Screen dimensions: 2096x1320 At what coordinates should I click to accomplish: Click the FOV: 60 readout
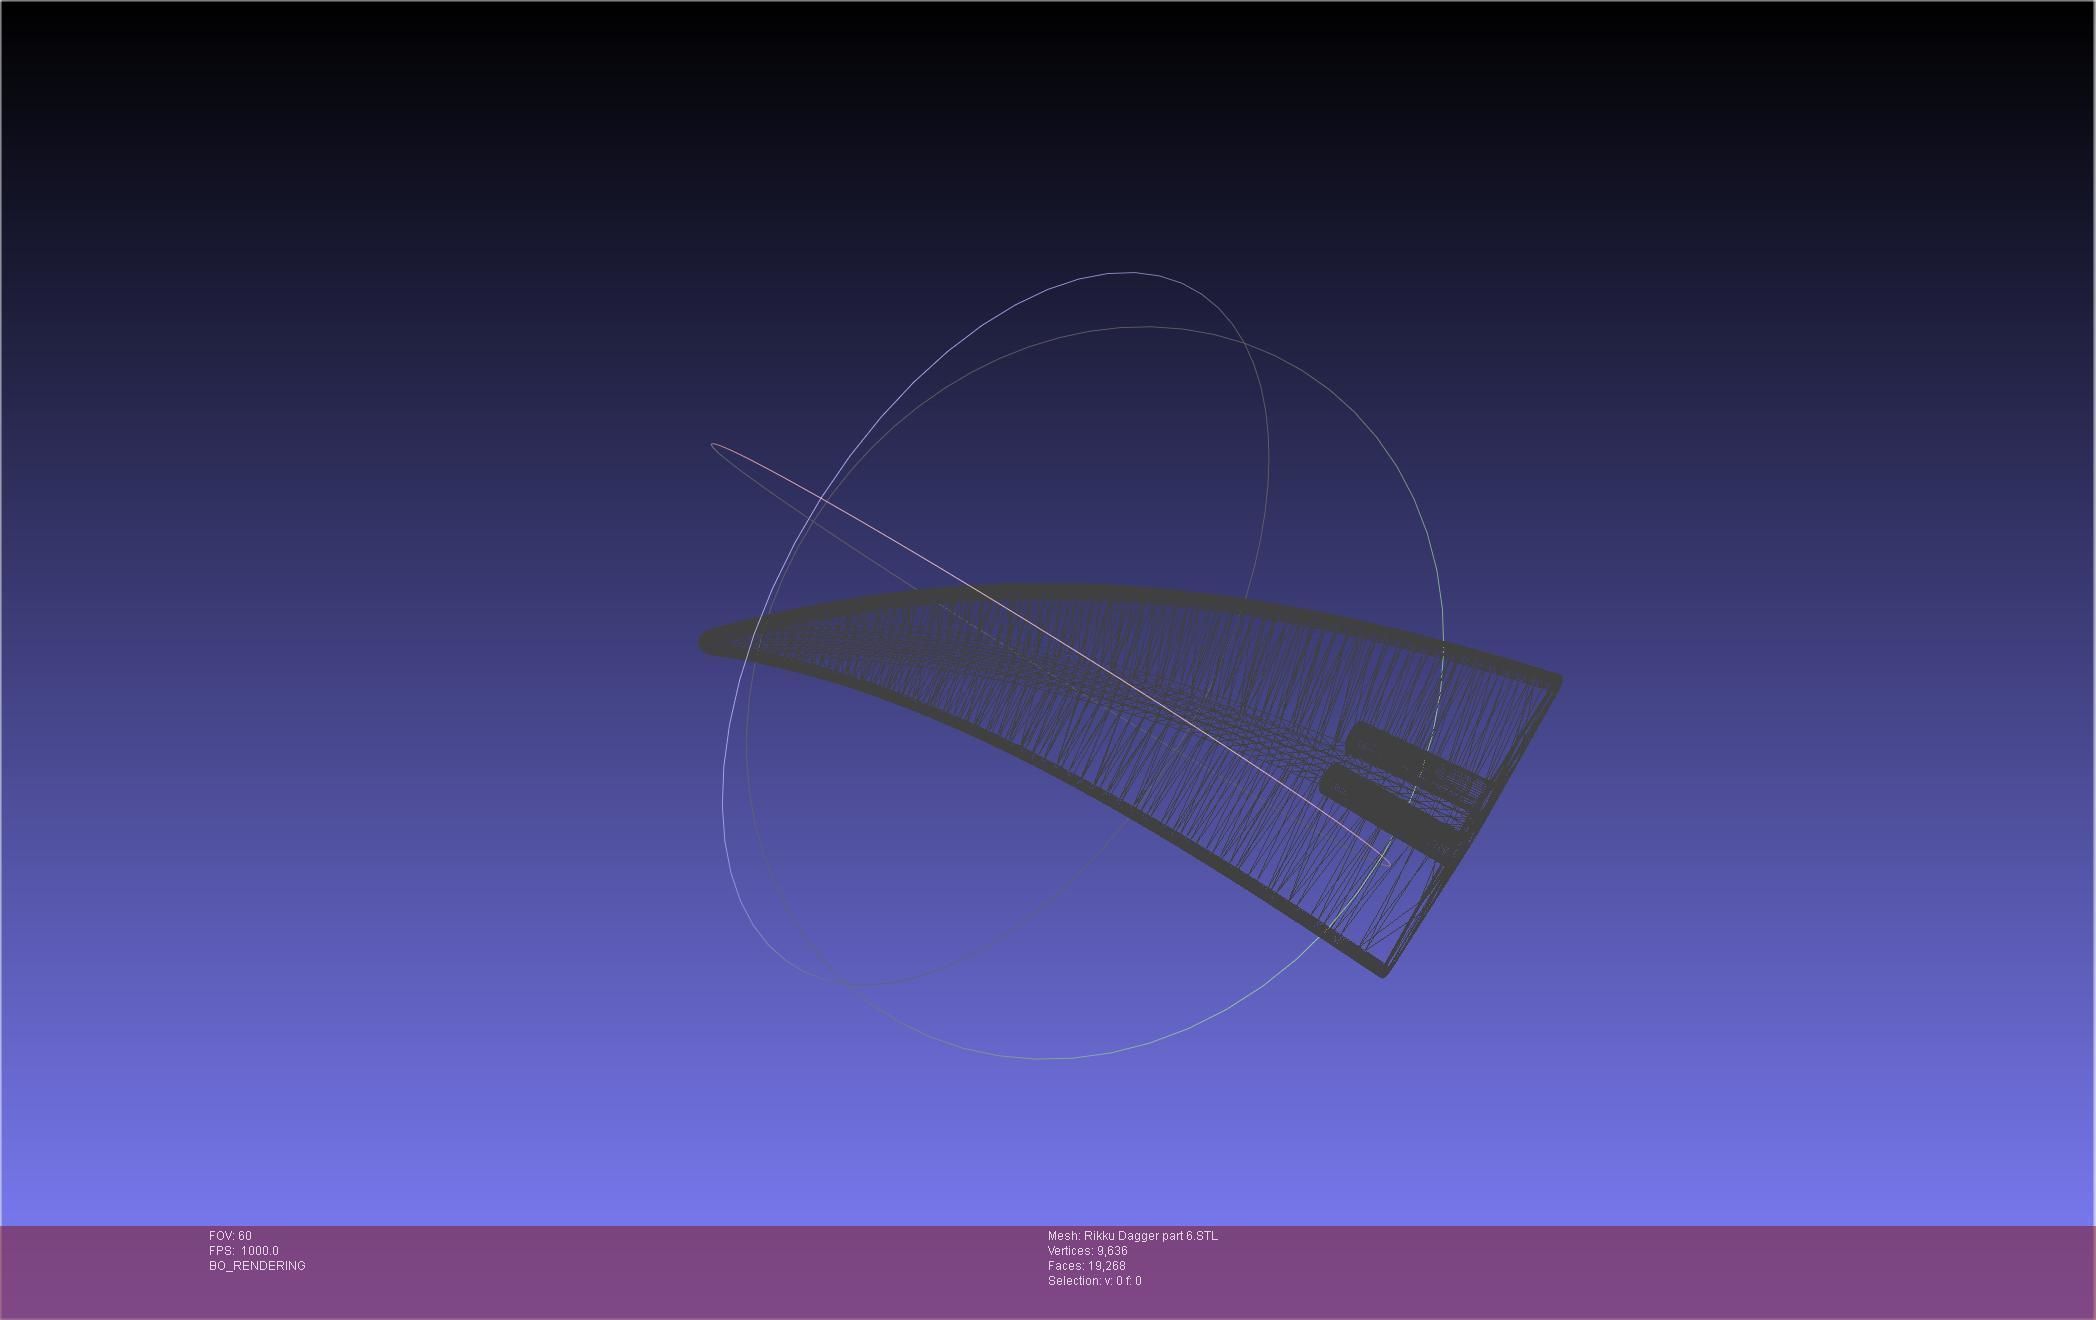tap(230, 1236)
